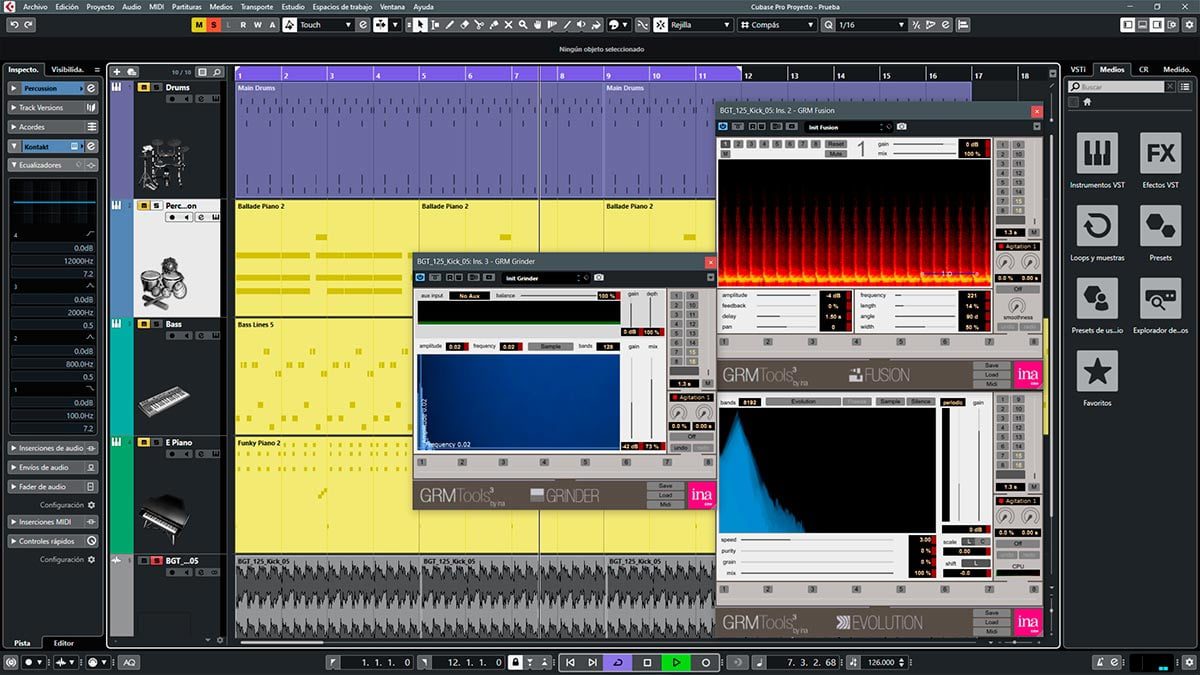Open Archivo menu
Image resolution: width=1200 pixels, height=675 pixels.
(35, 6)
